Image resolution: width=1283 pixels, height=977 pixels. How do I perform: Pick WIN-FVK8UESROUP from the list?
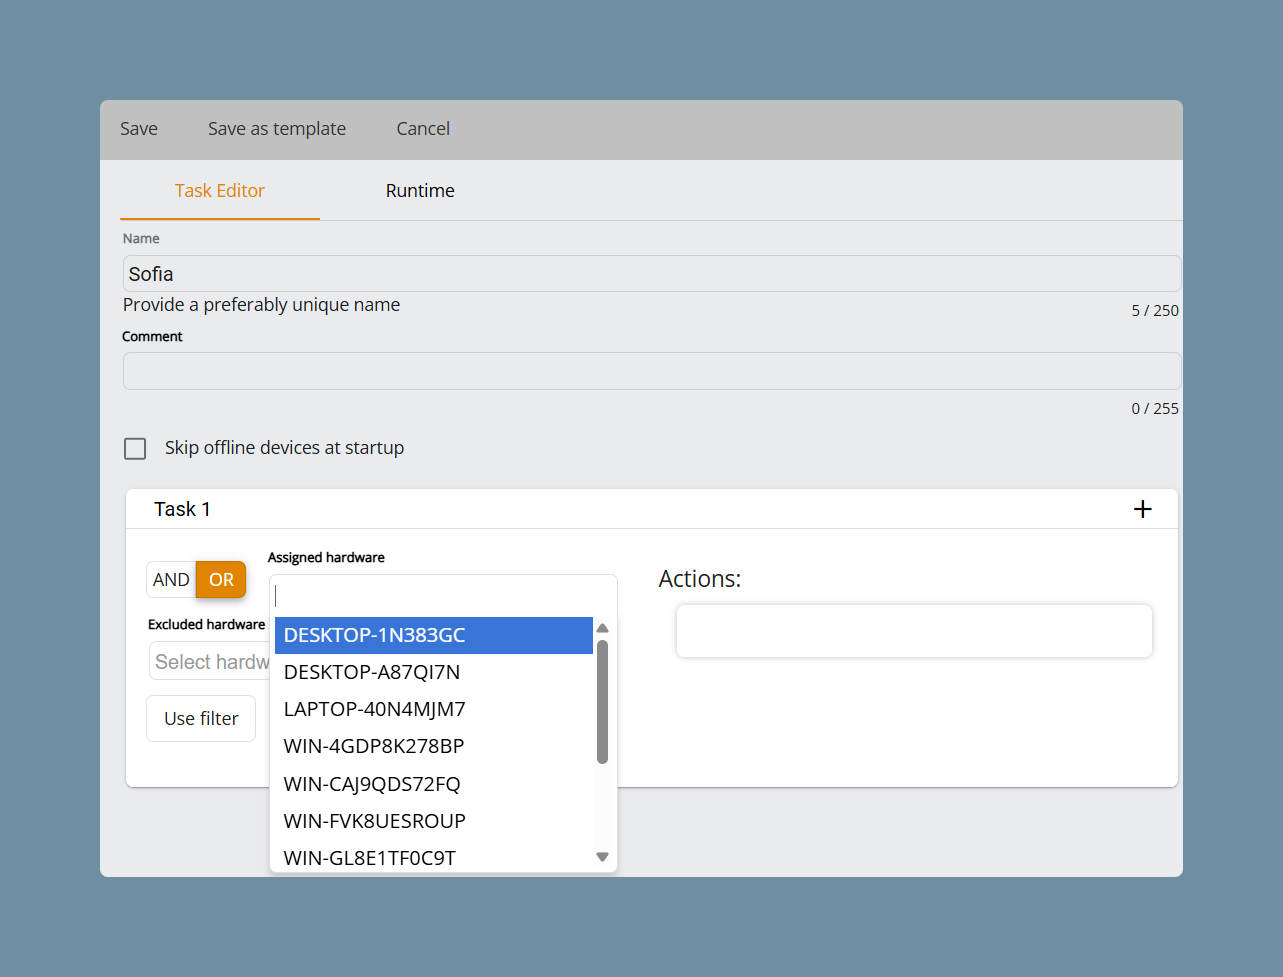(x=434, y=821)
